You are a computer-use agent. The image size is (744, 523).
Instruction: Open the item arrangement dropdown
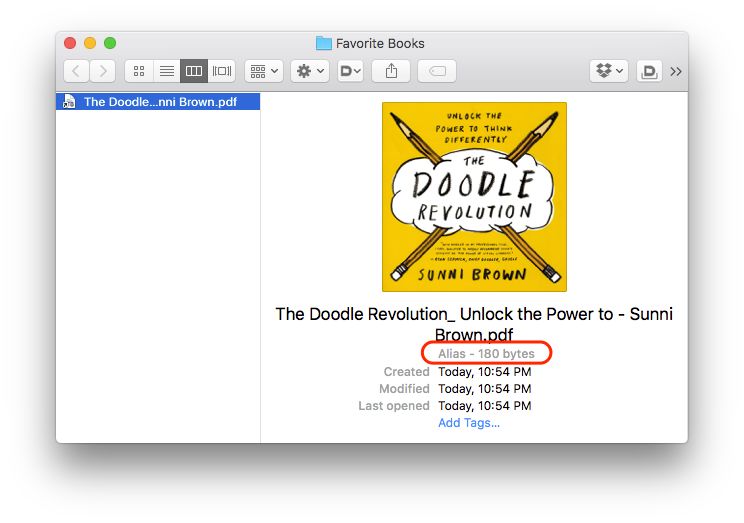coord(264,71)
